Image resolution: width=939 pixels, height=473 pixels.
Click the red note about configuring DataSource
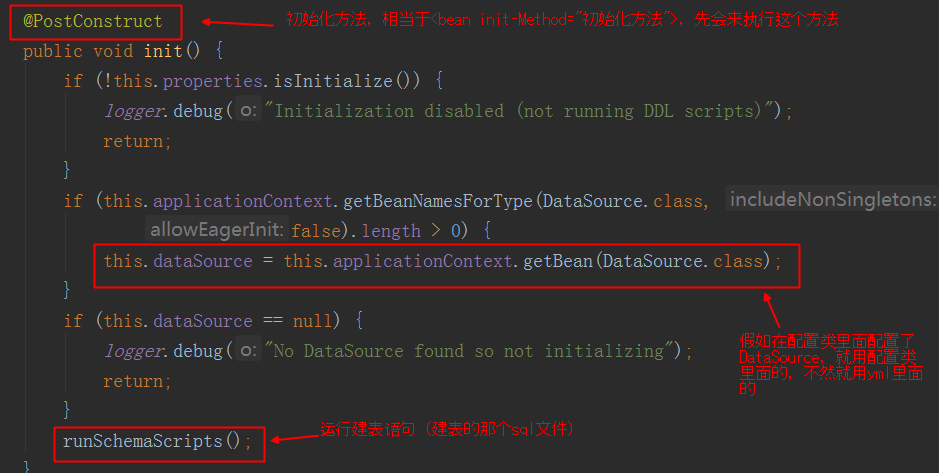830,363
